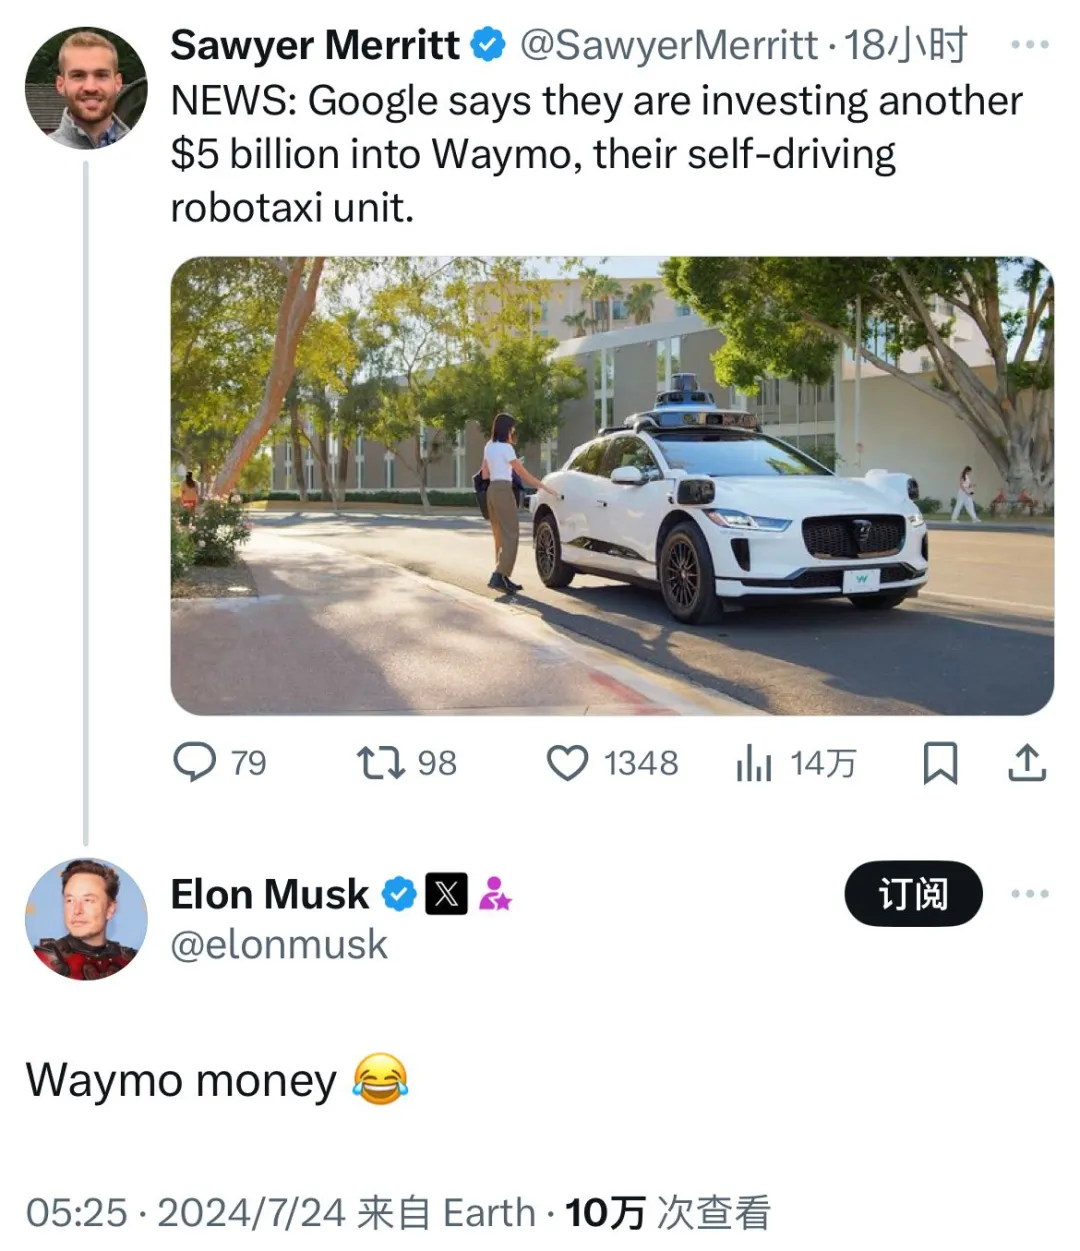Share Sawyer Merritt's tweet via share icon
This screenshot has height=1251, width=1080.
(1026, 763)
